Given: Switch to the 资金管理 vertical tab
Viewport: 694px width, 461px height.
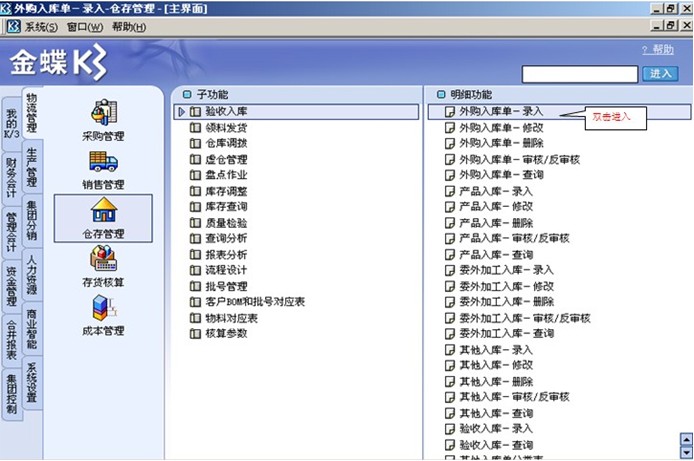Looking at the screenshot, I should coord(12,287).
